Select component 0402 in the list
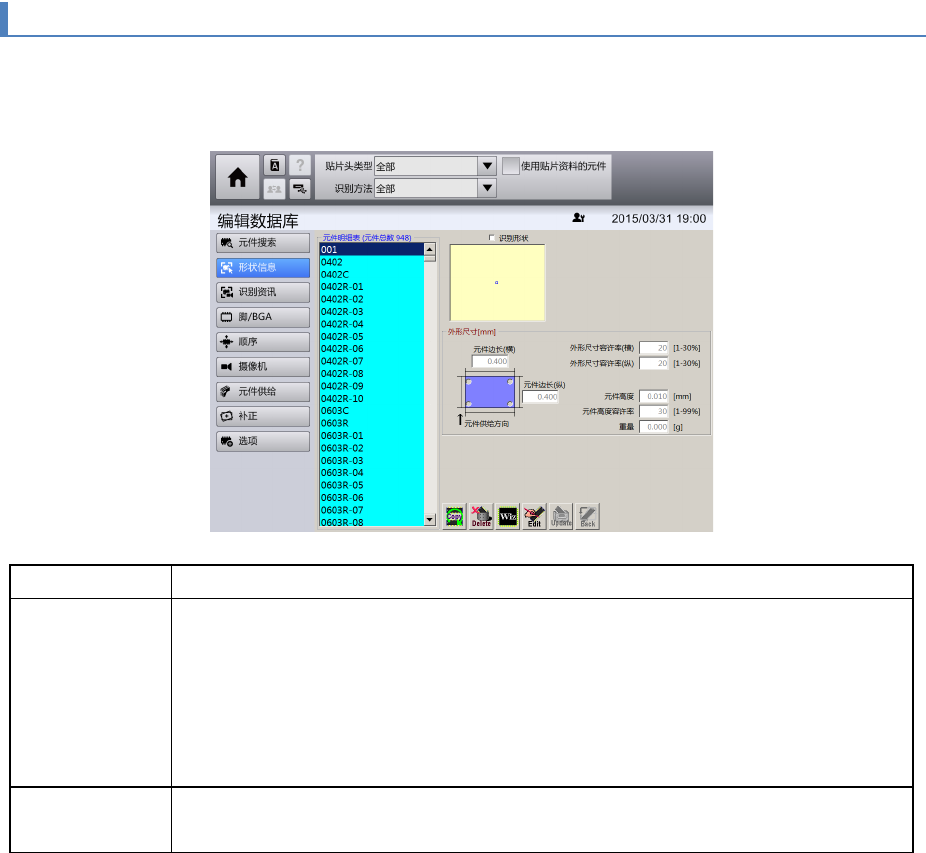 pyautogui.click(x=371, y=262)
